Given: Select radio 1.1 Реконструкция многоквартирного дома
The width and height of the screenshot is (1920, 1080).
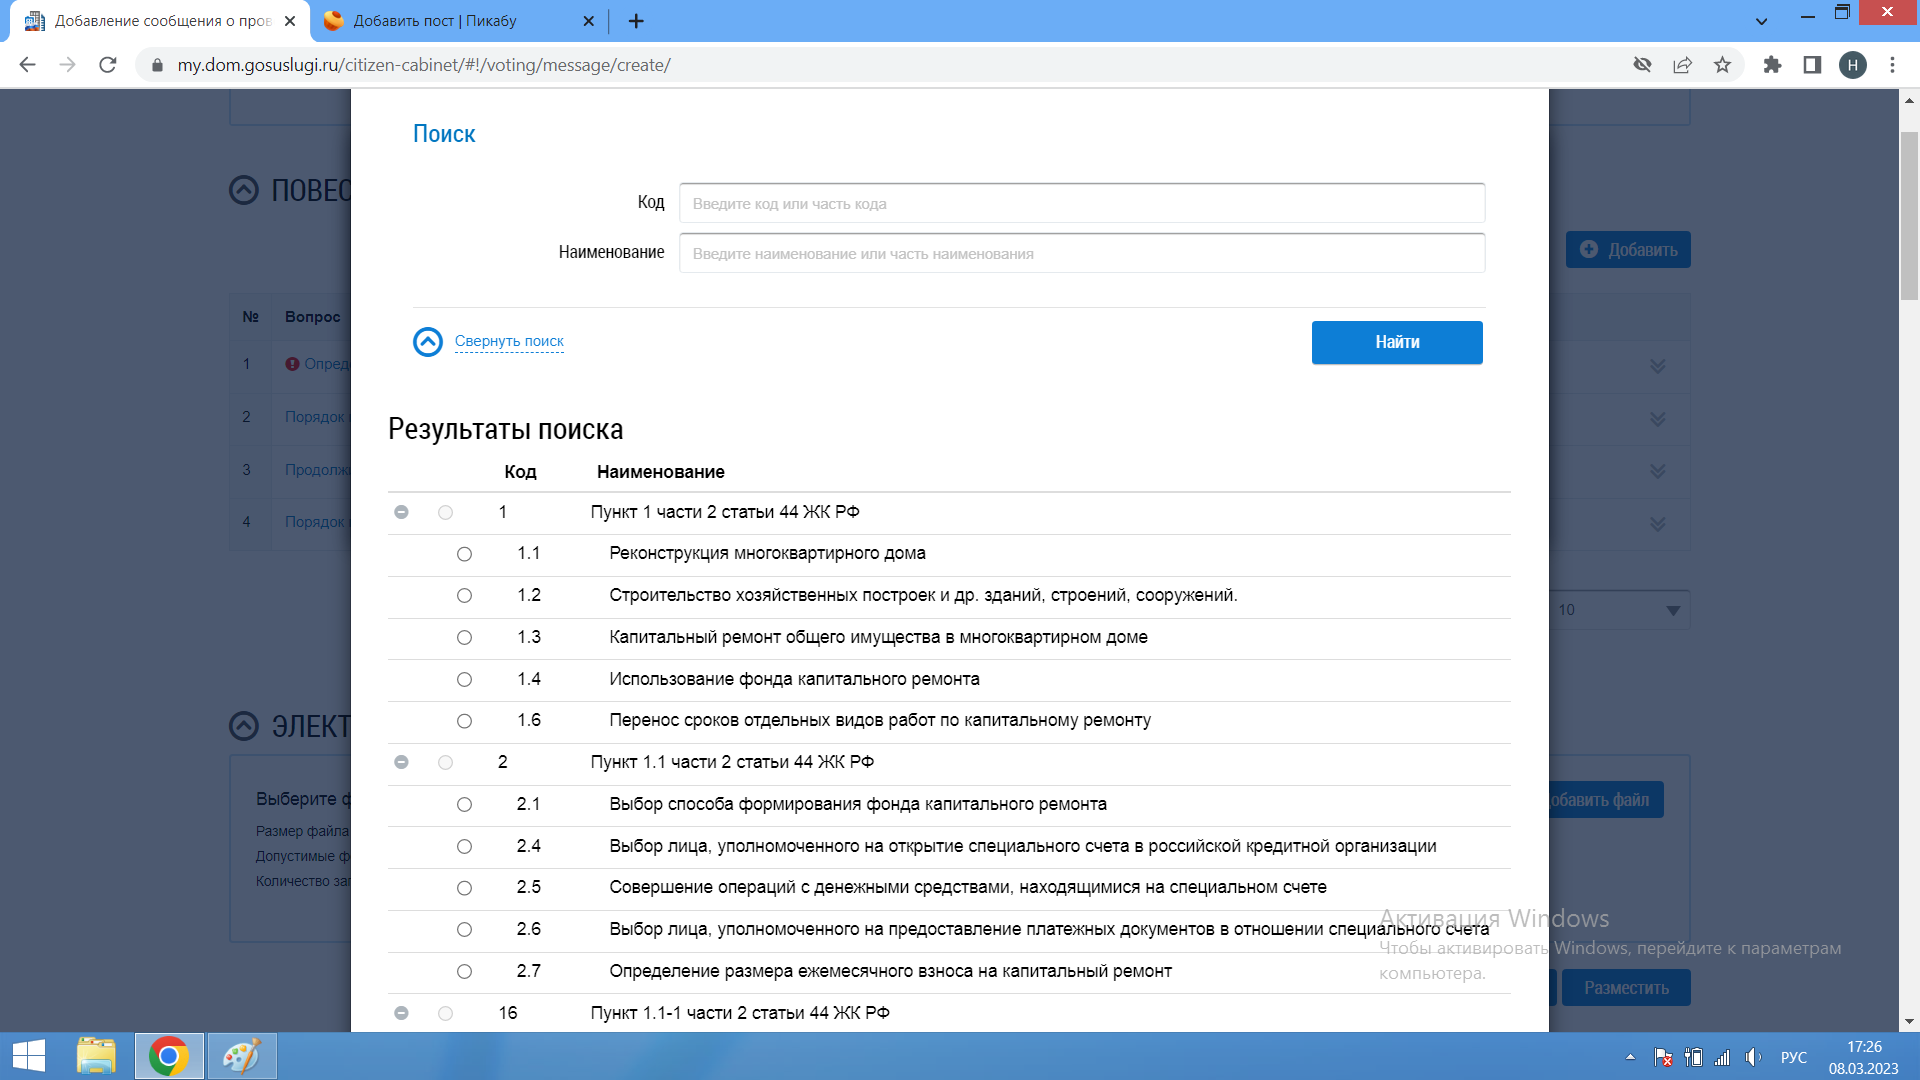Looking at the screenshot, I should click(x=464, y=554).
